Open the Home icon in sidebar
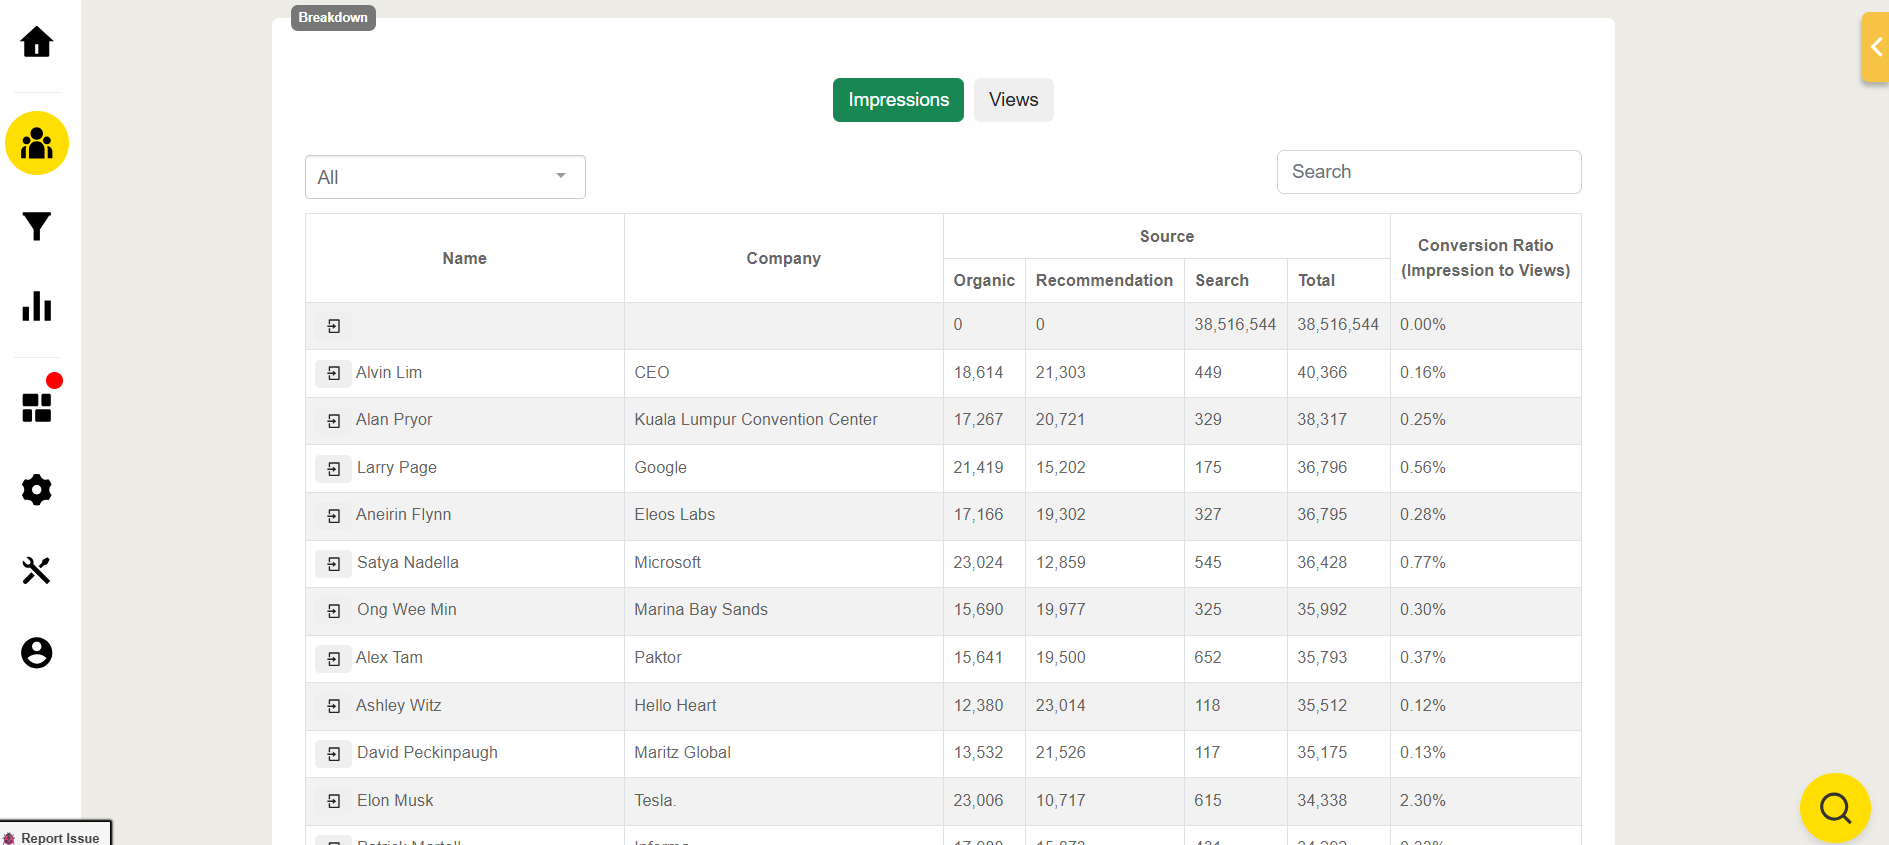Image resolution: width=1889 pixels, height=845 pixels. coord(37,42)
